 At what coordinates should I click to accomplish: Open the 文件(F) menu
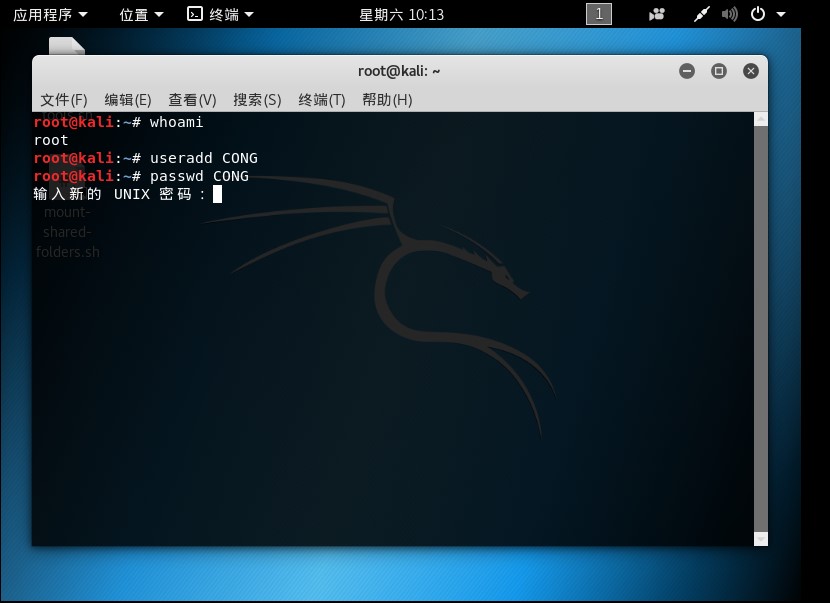click(64, 100)
